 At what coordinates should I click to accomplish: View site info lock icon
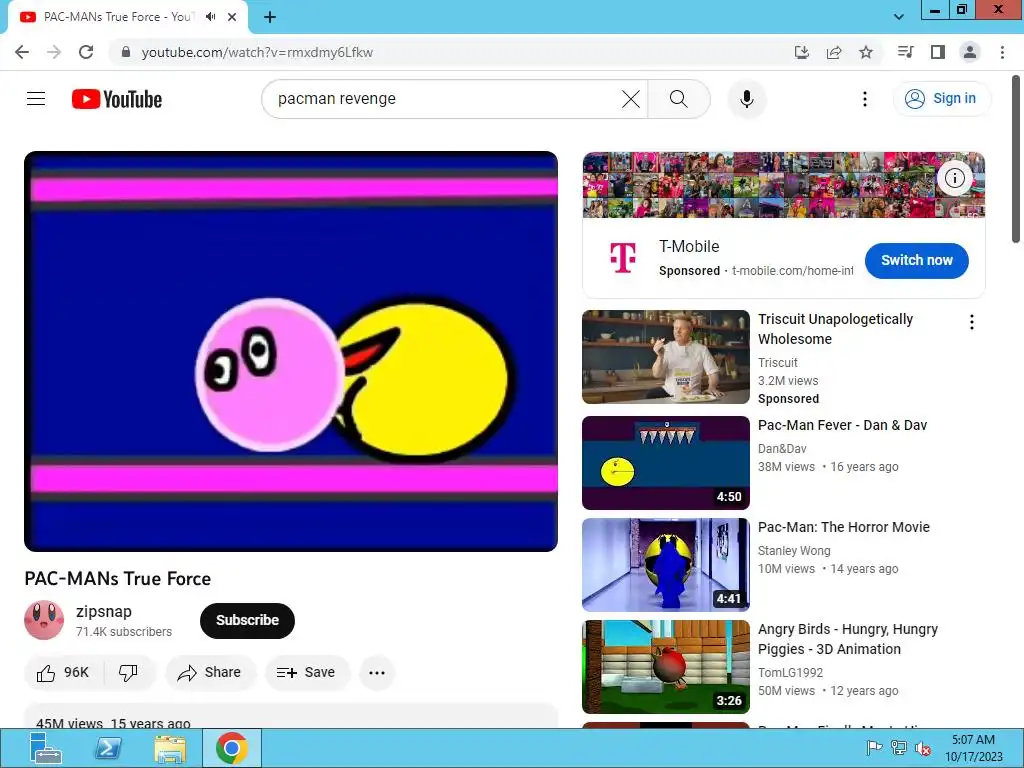pyautogui.click(x=126, y=52)
